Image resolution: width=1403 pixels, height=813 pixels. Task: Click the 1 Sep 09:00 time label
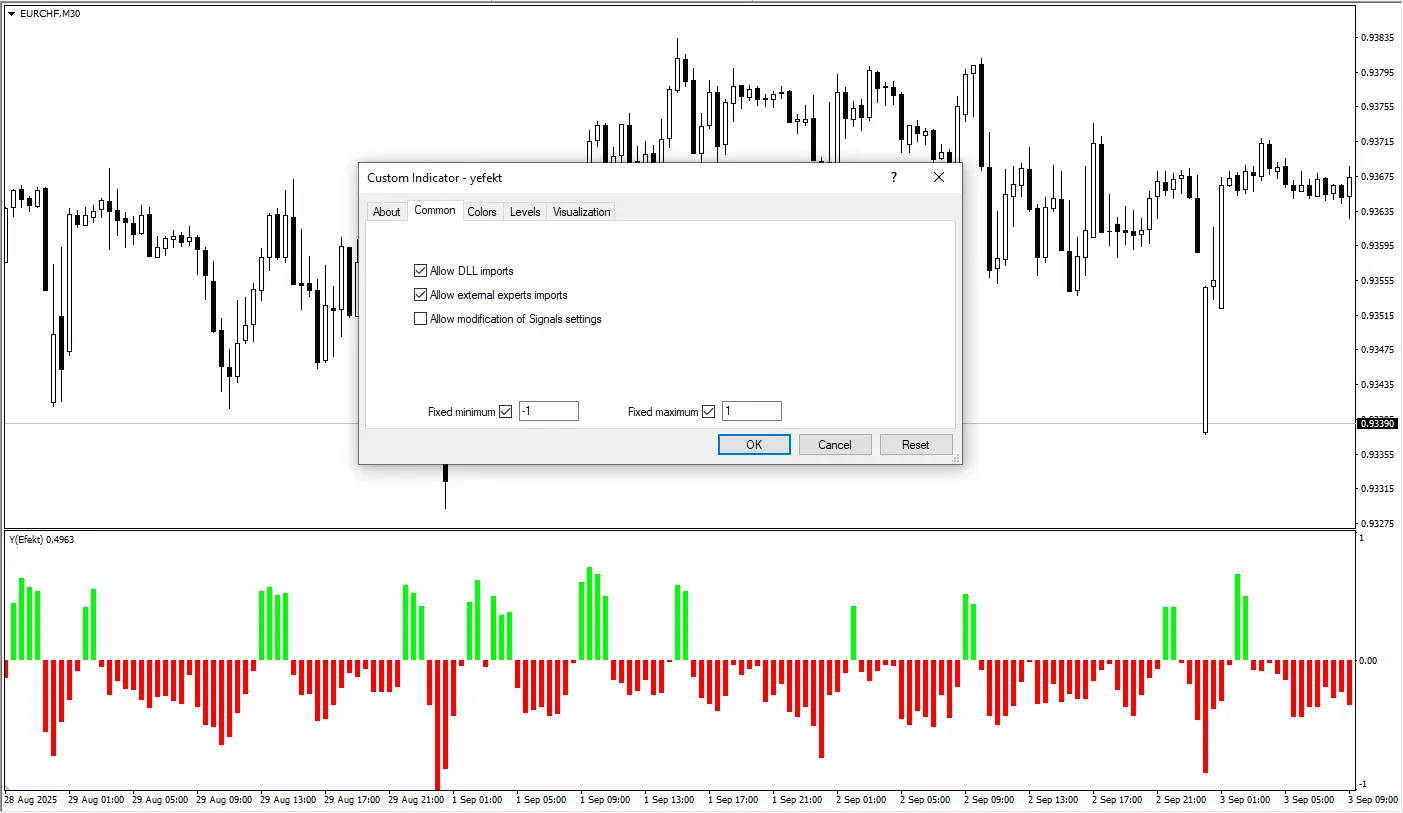606,800
